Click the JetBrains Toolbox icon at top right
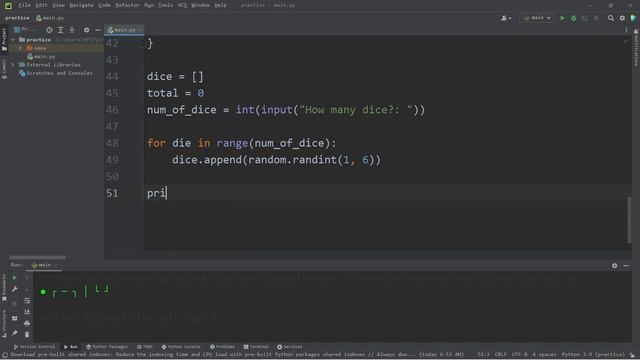The image size is (640, 360). click(x=633, y=18)
